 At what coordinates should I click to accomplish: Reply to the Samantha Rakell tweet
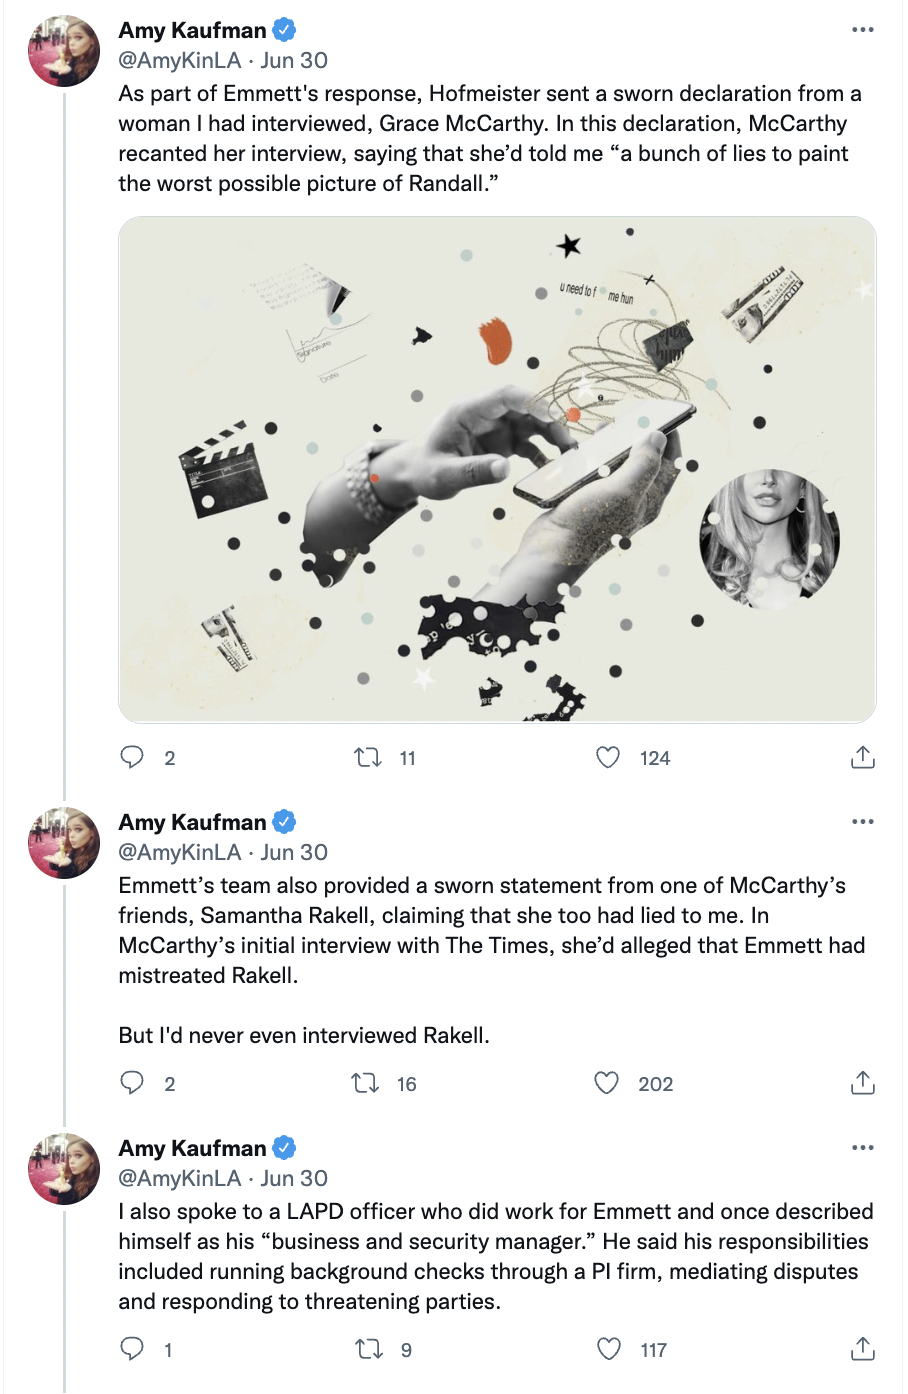[x=132, y=1083]
